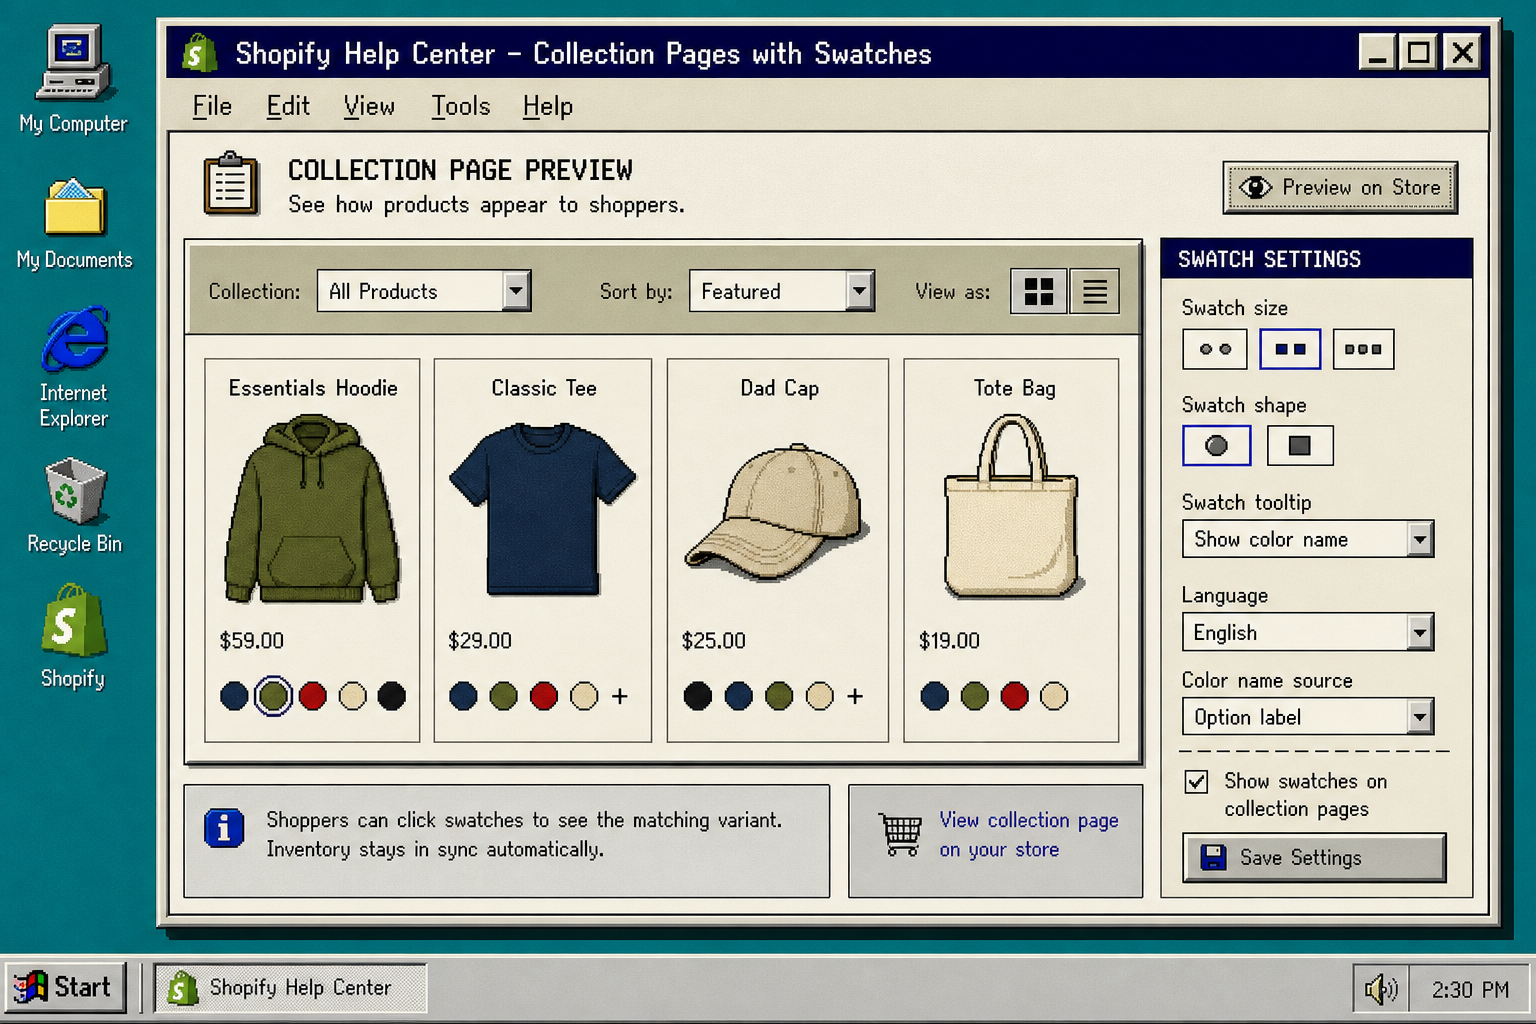Select cream swatch on Essentials Hoodie
The width and height of the screenshot is (1536, 1024).
point(352,696)
